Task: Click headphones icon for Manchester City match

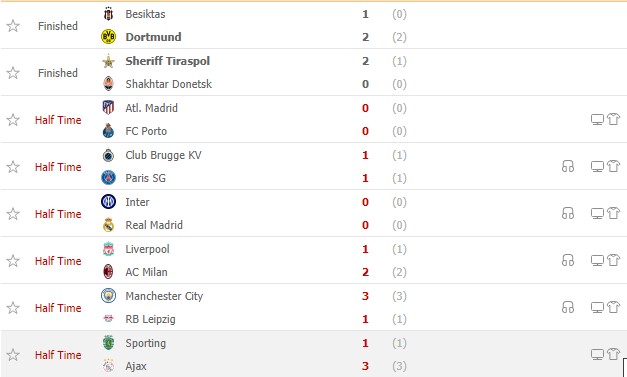Action: pyautogui.click(x=568, y=307)
